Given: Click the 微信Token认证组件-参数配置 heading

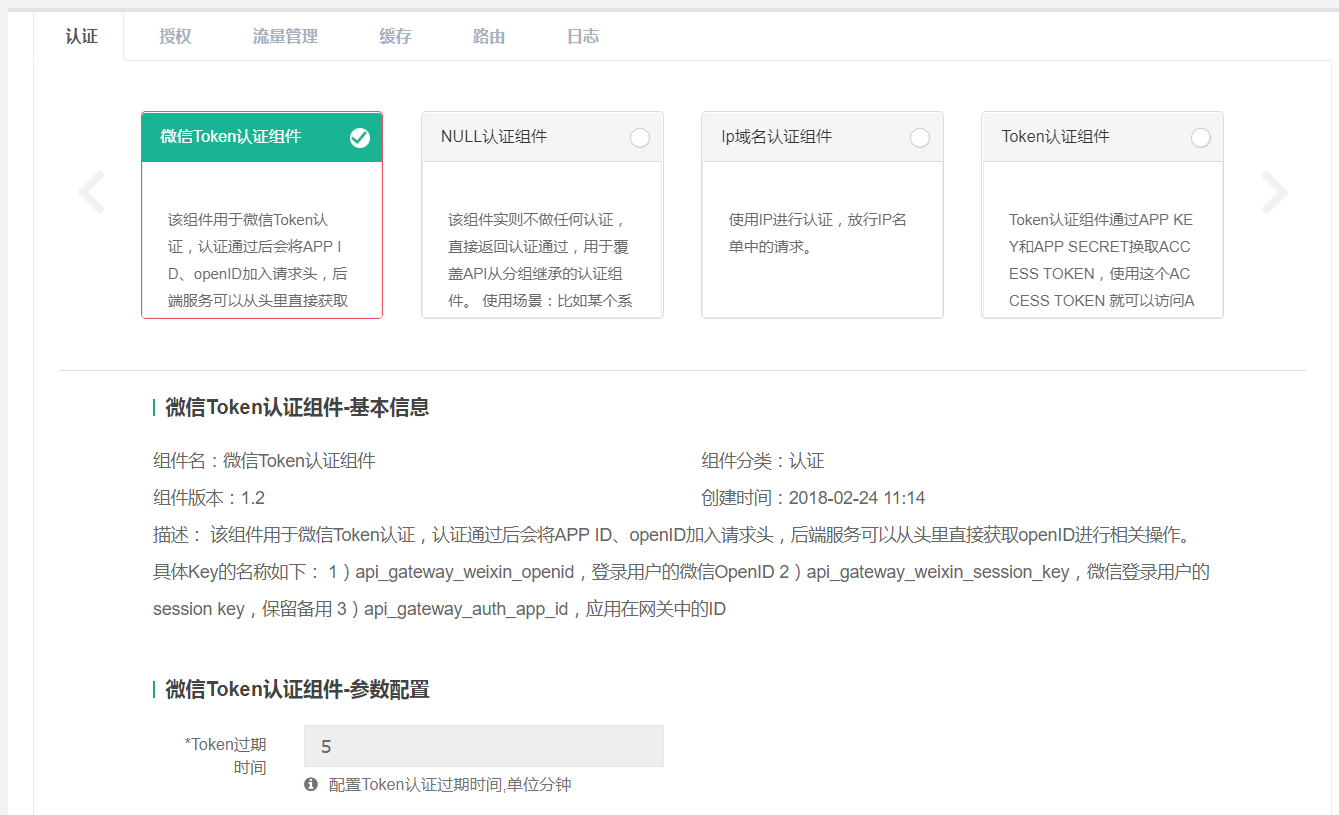Looking at the screenshot, I should pyautogui.click(x=297, y=690).
